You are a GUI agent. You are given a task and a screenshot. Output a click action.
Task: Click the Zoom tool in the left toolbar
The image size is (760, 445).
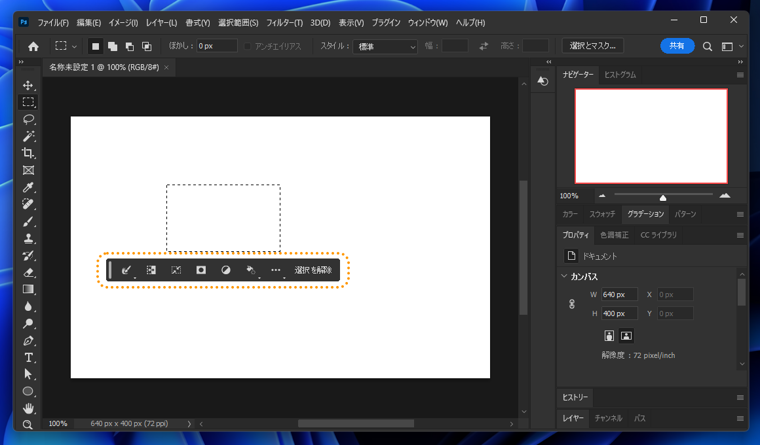(x=28, y=424)
